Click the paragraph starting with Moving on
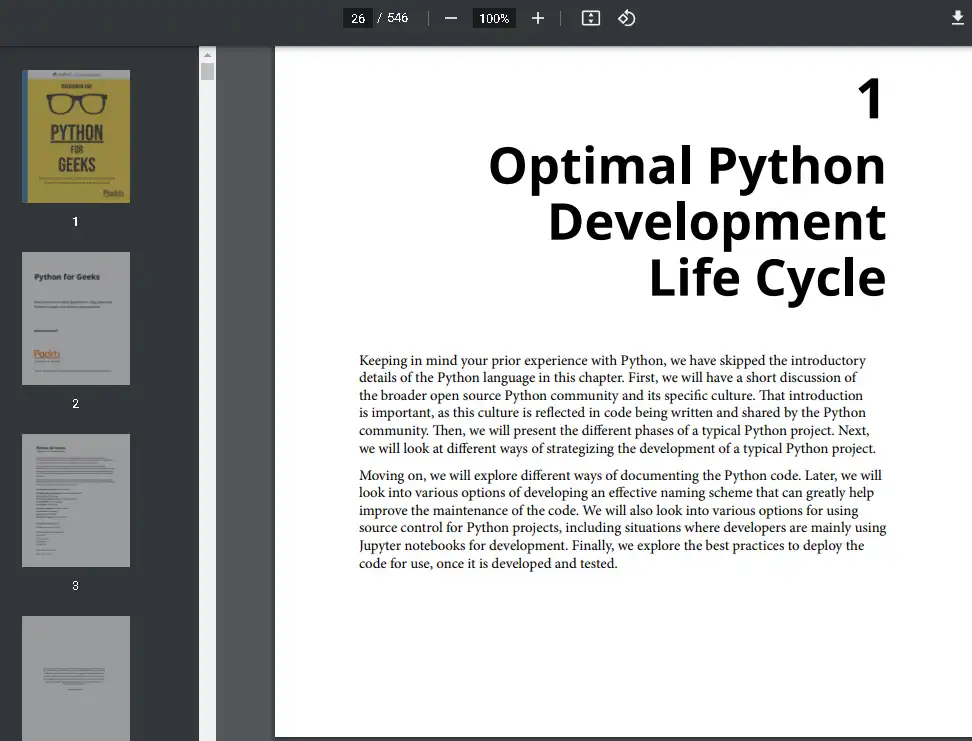Image resolution: width=972 pixels, height=741 pixels. point(620,519)
